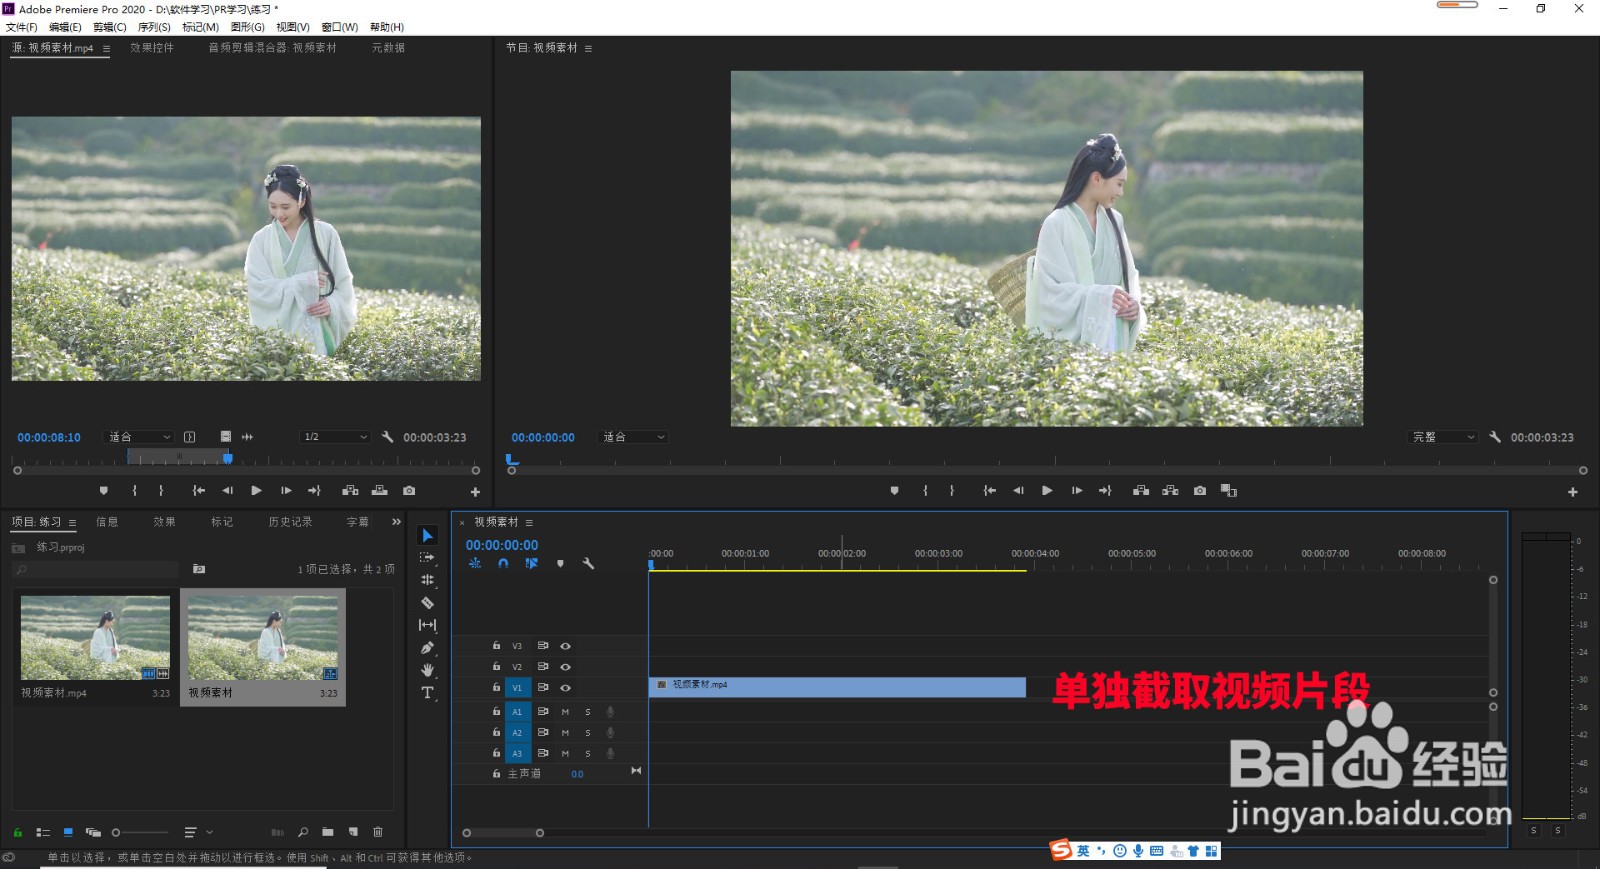Toggle V3 track output eye
Screen dimensions: 1600x869
(565, 646)
